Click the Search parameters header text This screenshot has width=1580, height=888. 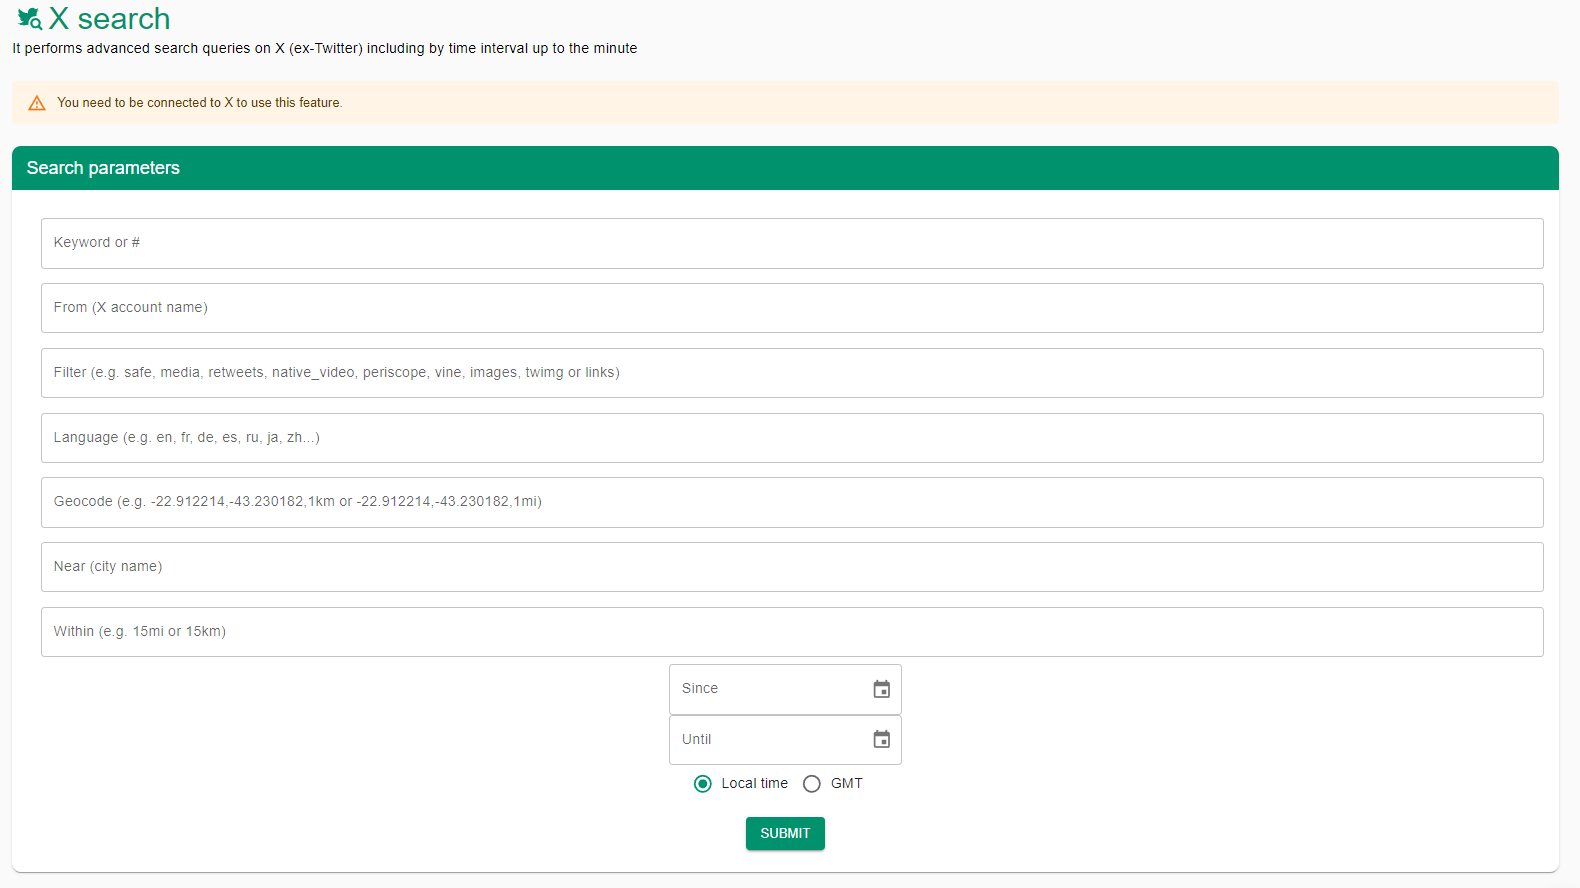[103, 168]
